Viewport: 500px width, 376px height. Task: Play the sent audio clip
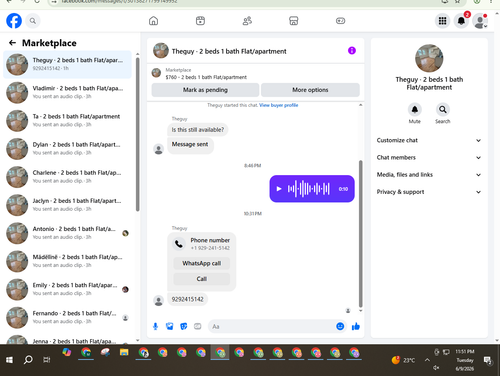279,189
